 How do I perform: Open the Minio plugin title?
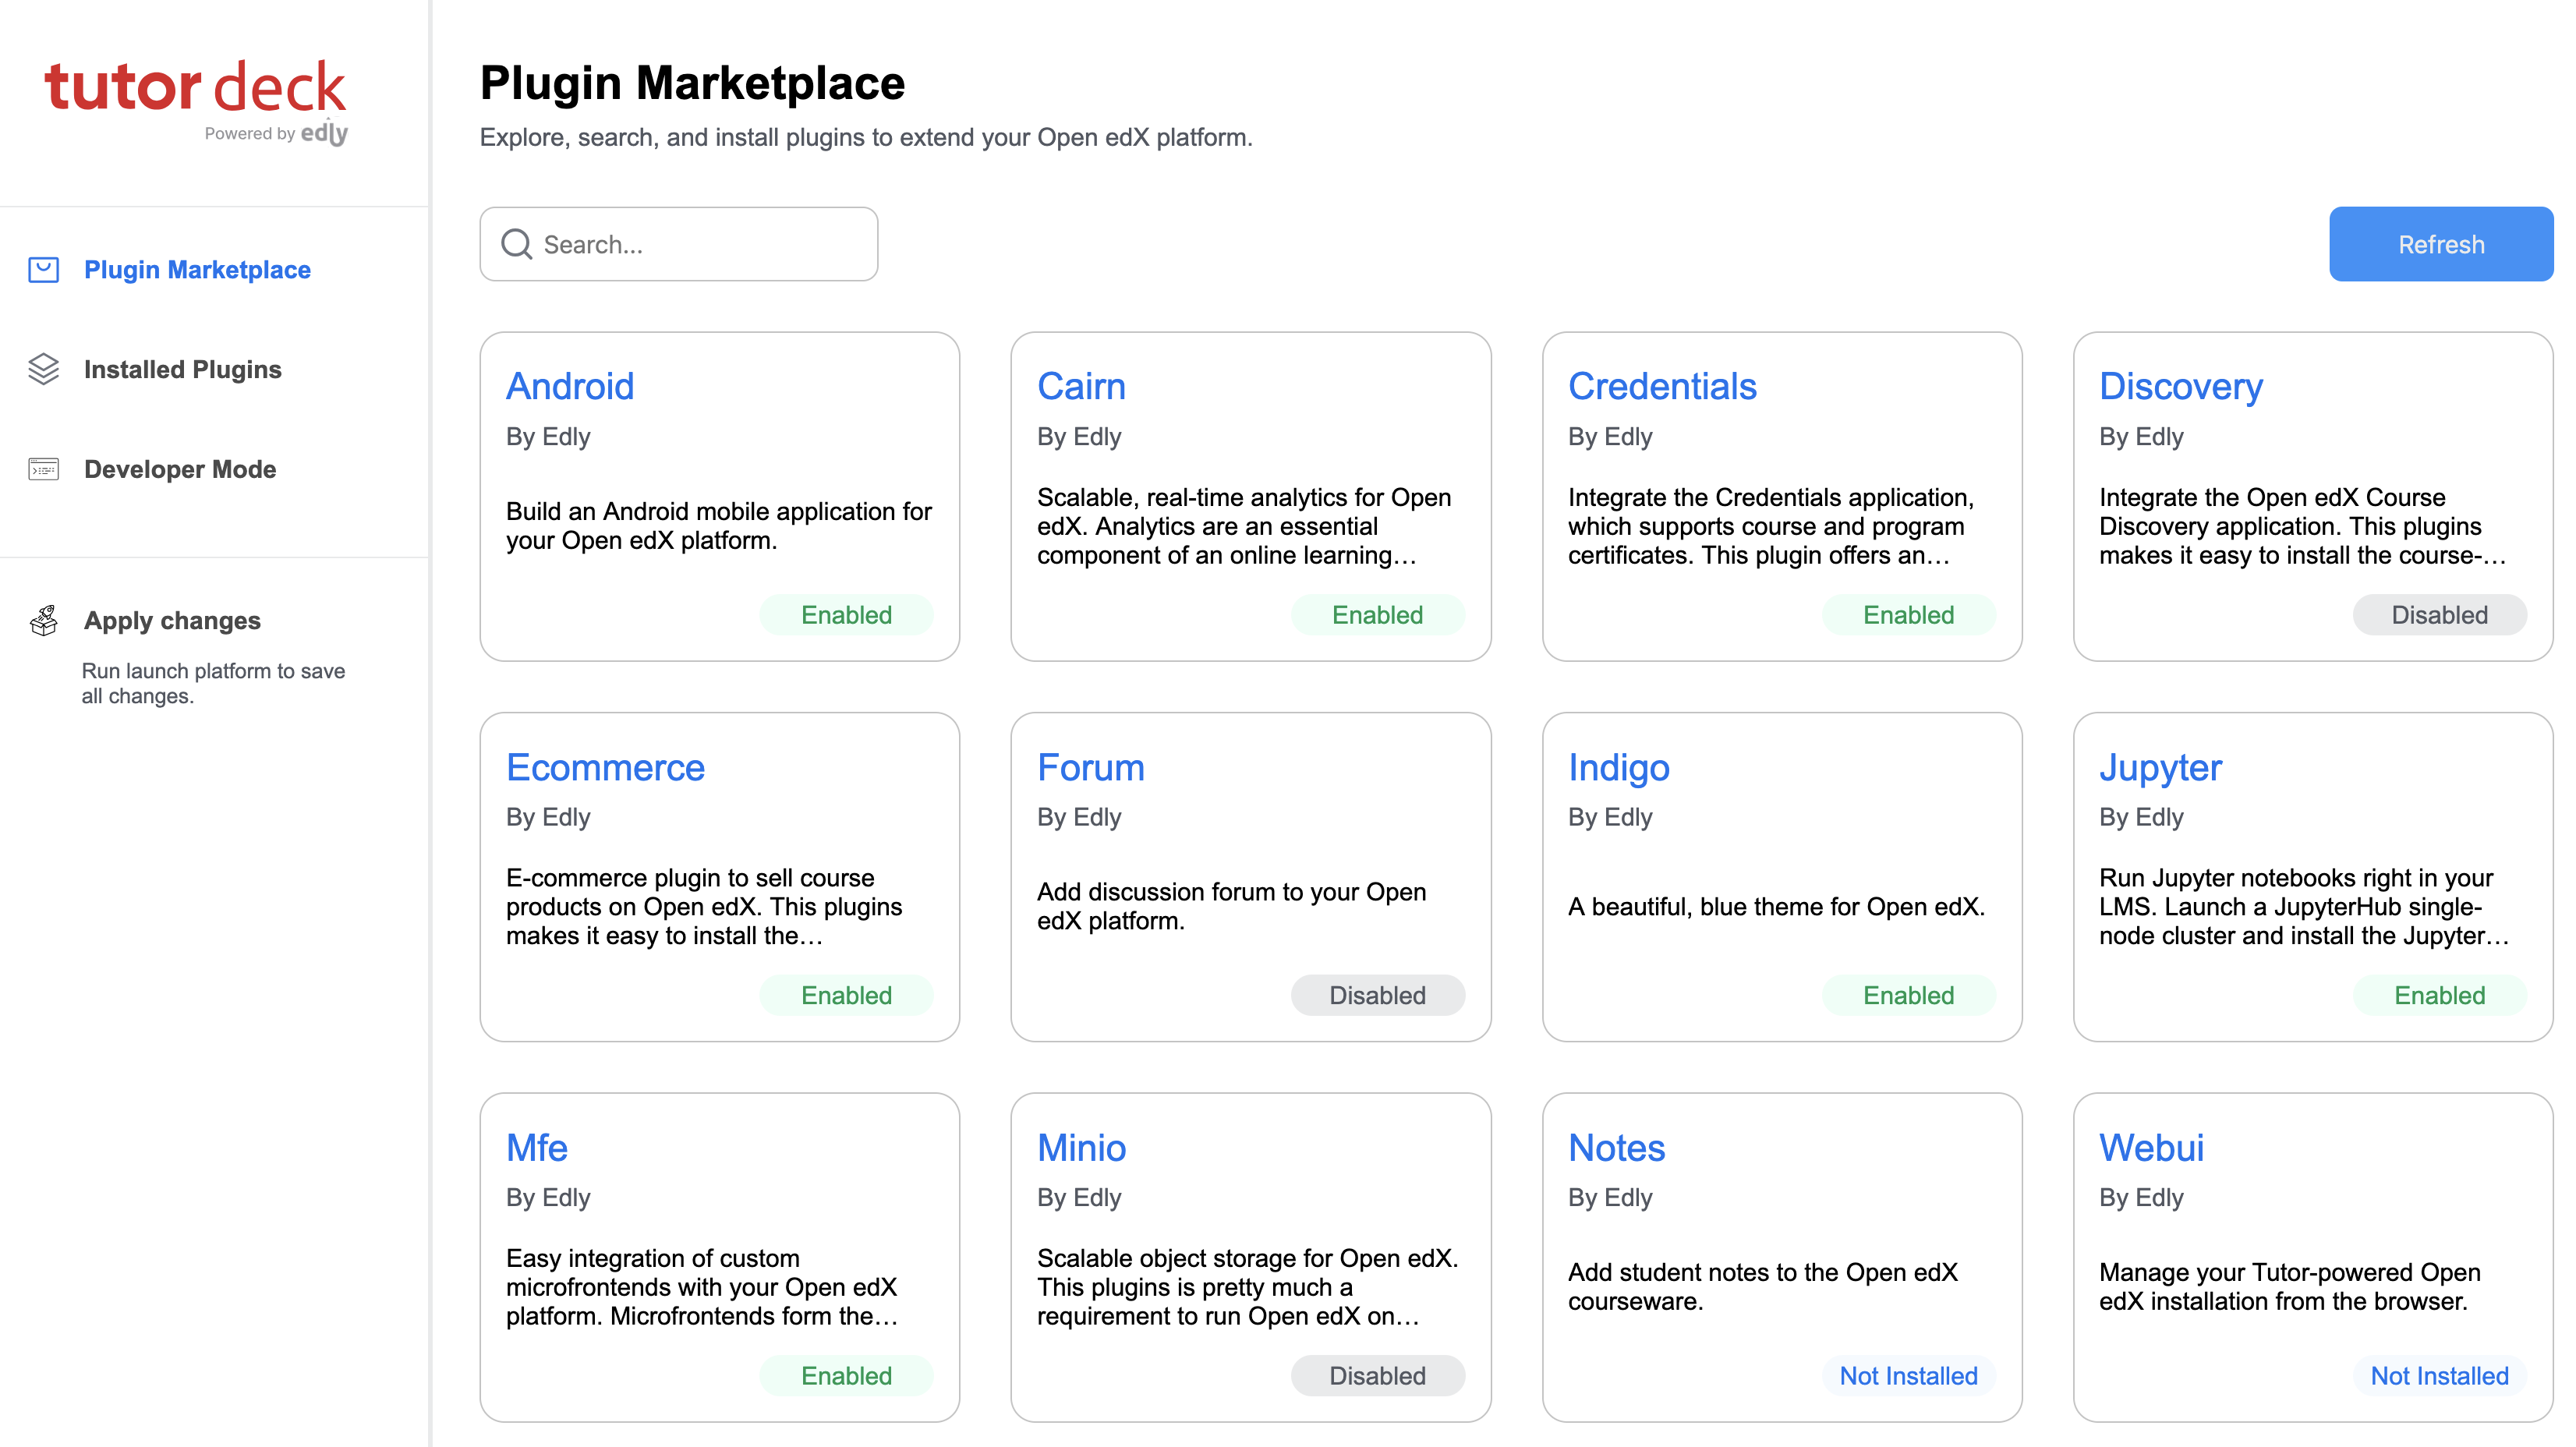point(1082,1147)
